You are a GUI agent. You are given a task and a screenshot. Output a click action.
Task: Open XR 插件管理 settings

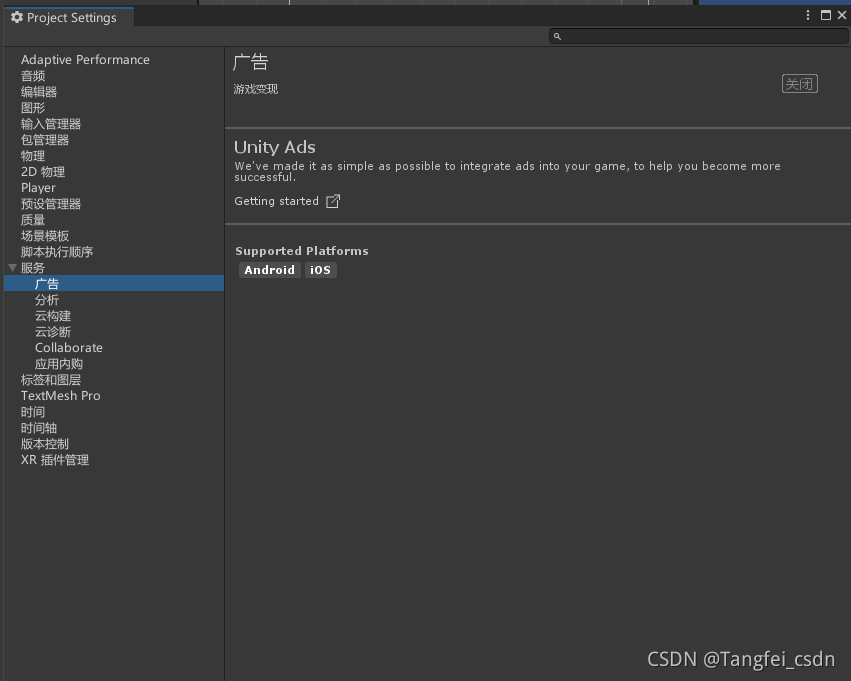[x=54, y=460]
